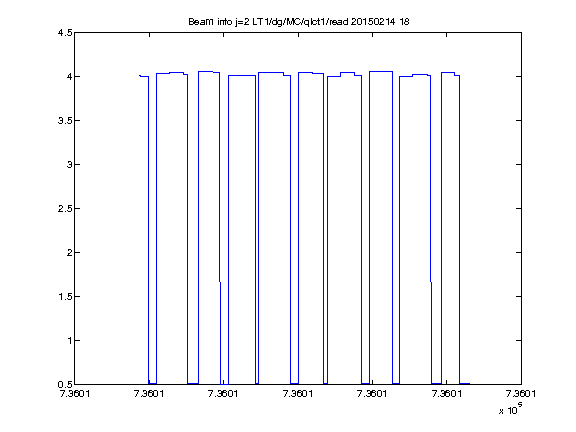Click the fourth 7.3601 x-axis label
This screenshot has width=576, height=432.
point(298,394)
